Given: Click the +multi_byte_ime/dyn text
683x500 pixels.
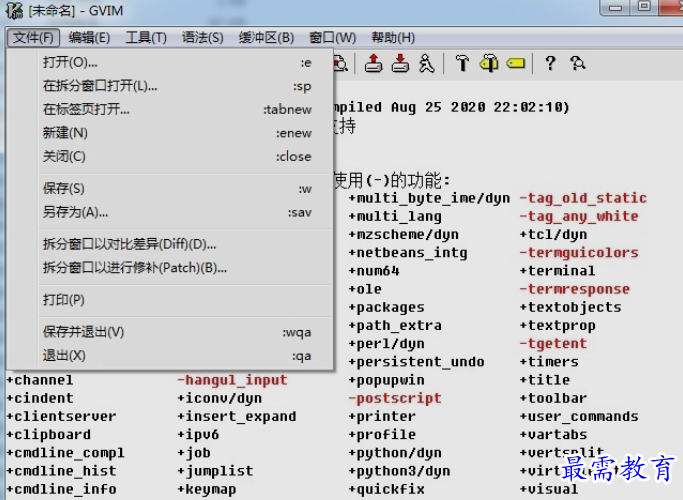Looking at the screenshot, I should click(x=429, y=199).
